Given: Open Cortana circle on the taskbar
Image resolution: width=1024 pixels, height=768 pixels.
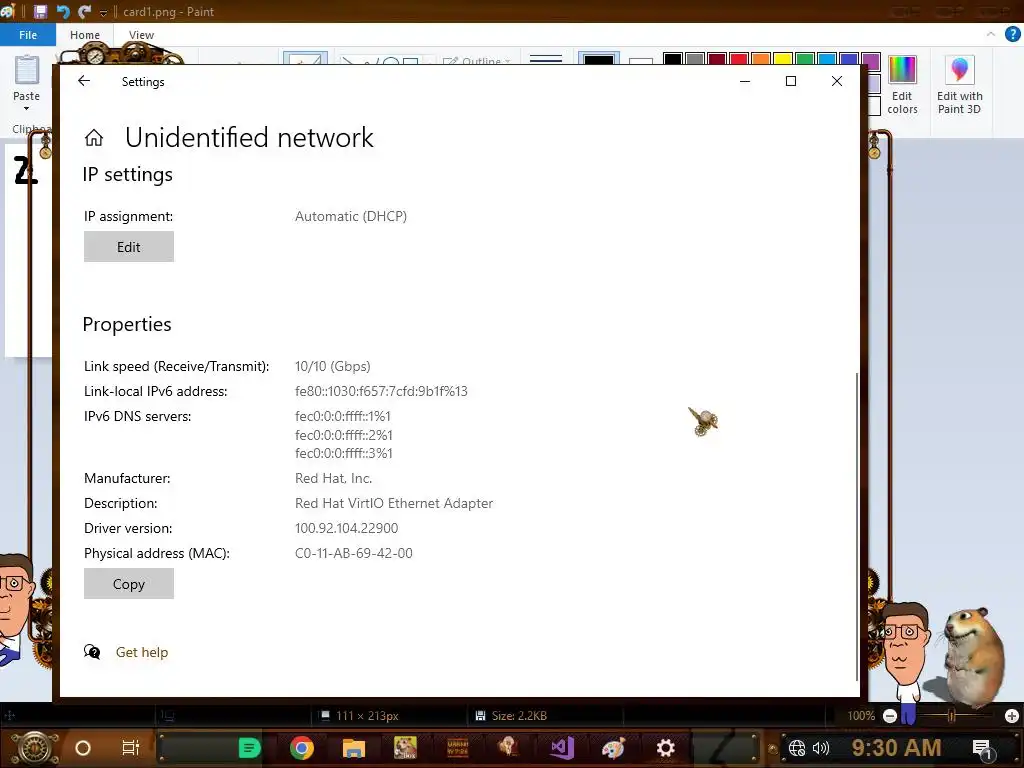Looking at the screenshot, I should coord(83,748).
